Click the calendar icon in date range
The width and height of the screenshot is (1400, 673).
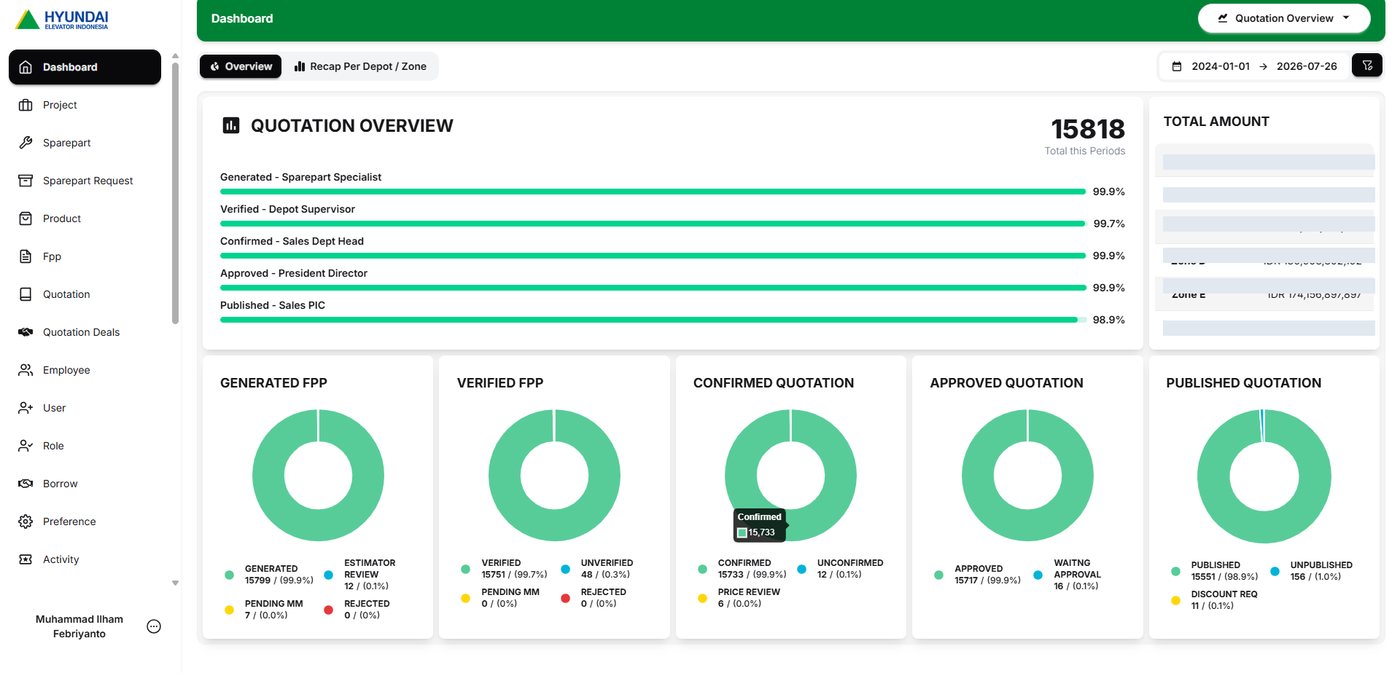tap(1177, 66)
